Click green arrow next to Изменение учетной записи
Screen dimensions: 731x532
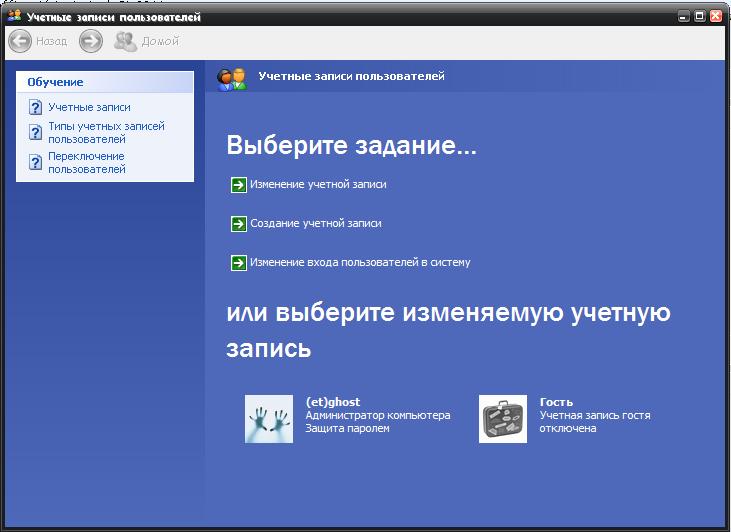click(x=238, y=184)
